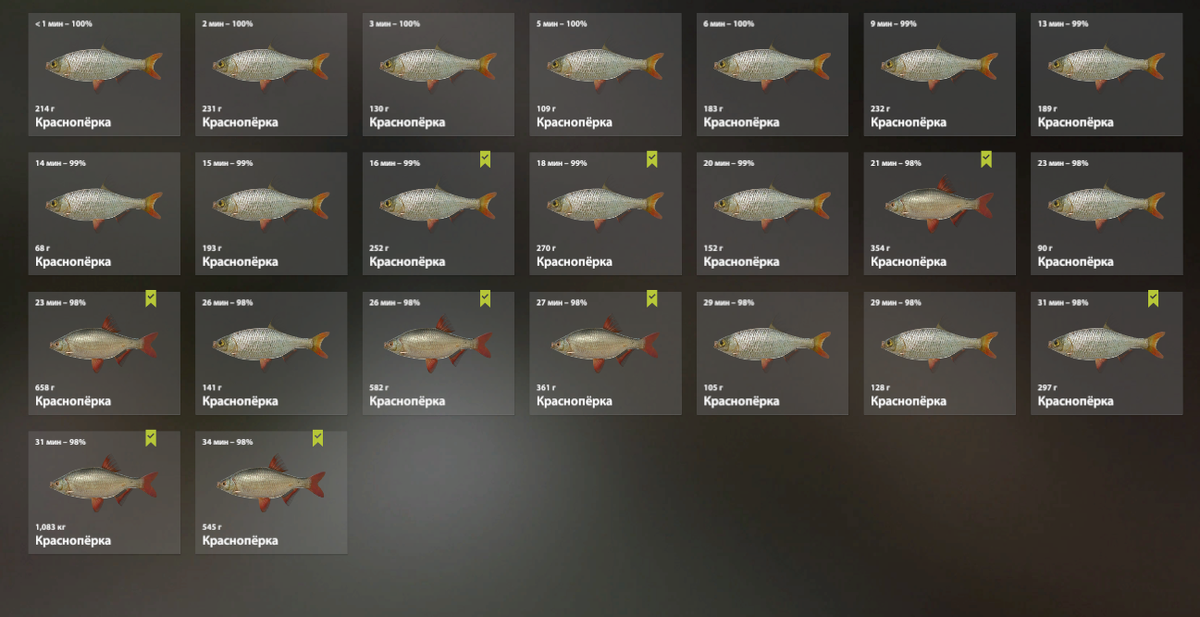Select the 214 г Краснопёрка fish card
The height and width of the screenshot is (617, 1200).
[104, 74]
